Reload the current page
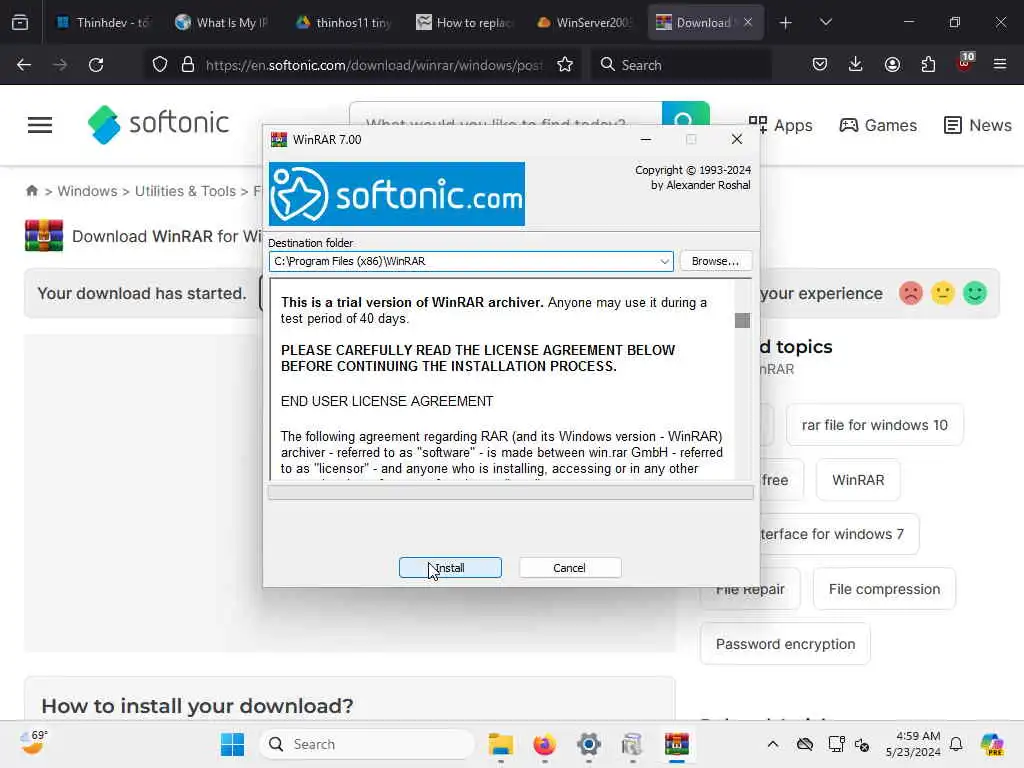The image size is (1024, 768). pyautogui.click(x=96, y=65)
